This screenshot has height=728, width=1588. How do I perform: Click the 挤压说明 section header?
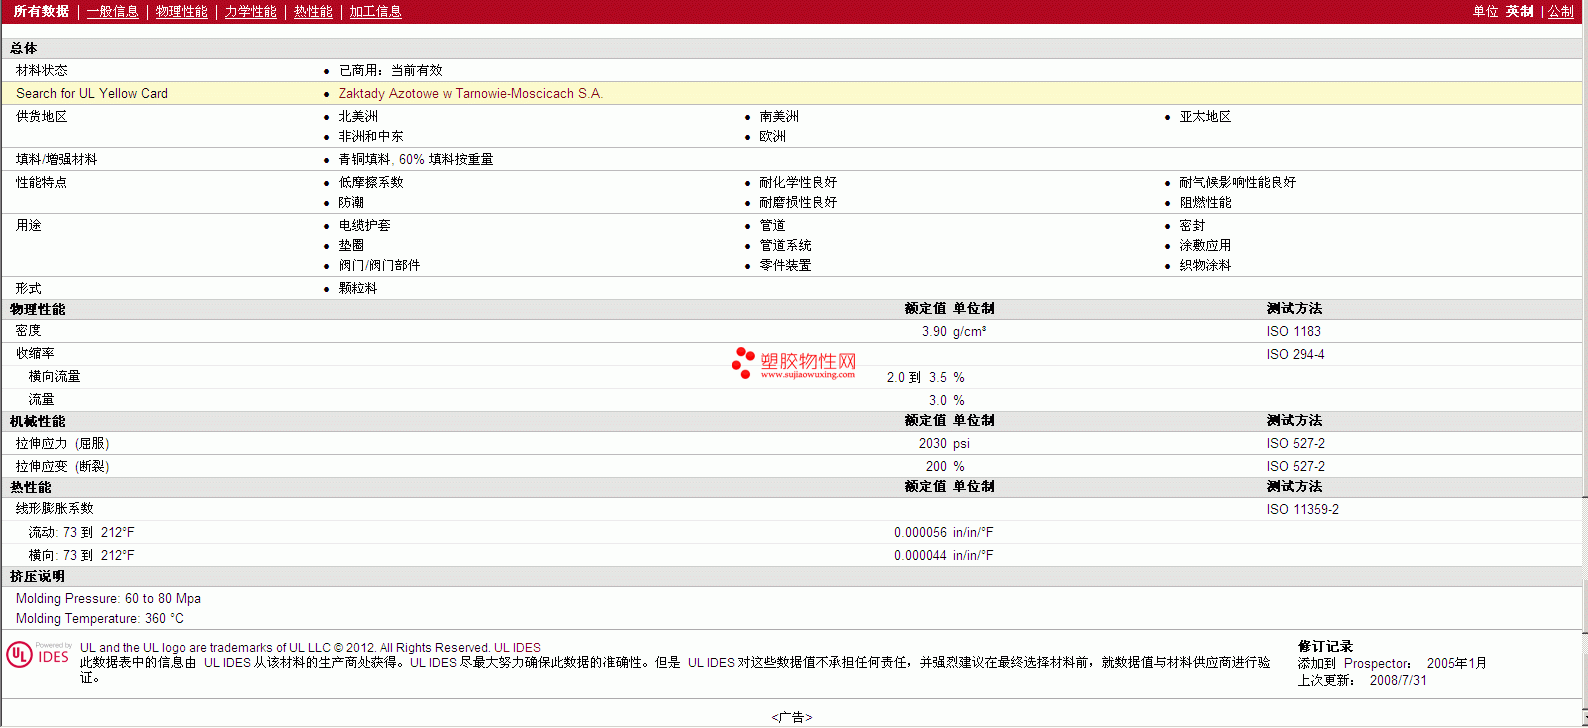pos(37,576)
